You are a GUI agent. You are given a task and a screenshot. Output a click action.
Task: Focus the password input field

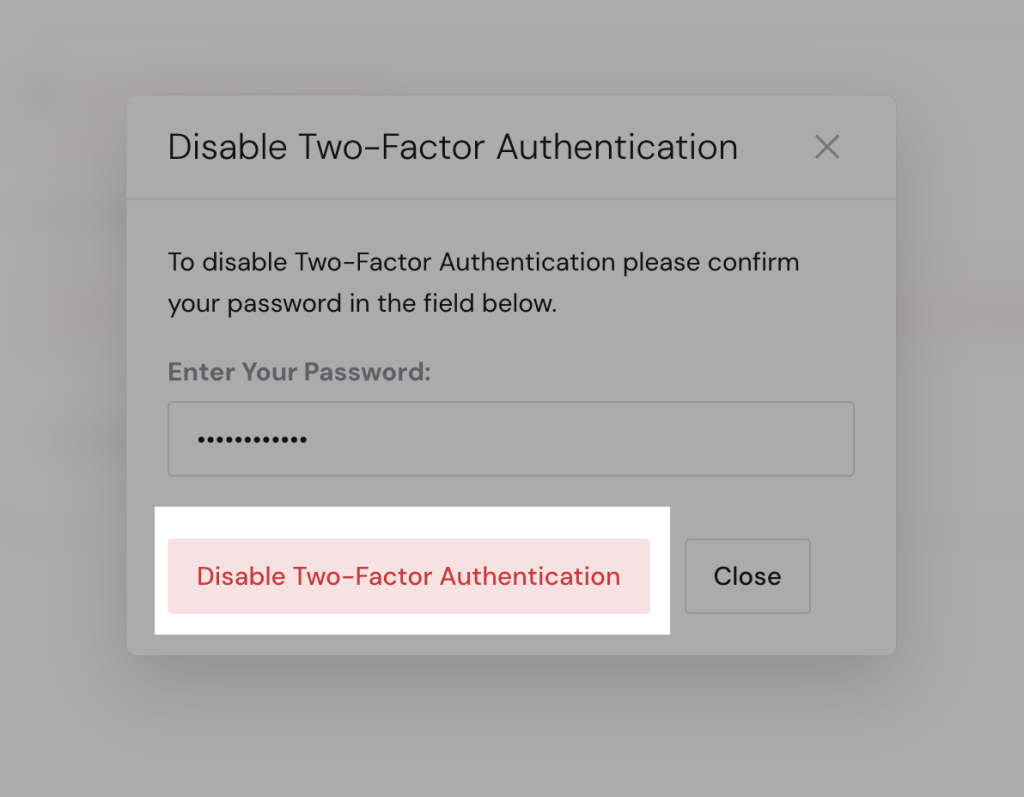tap(510, 439)
